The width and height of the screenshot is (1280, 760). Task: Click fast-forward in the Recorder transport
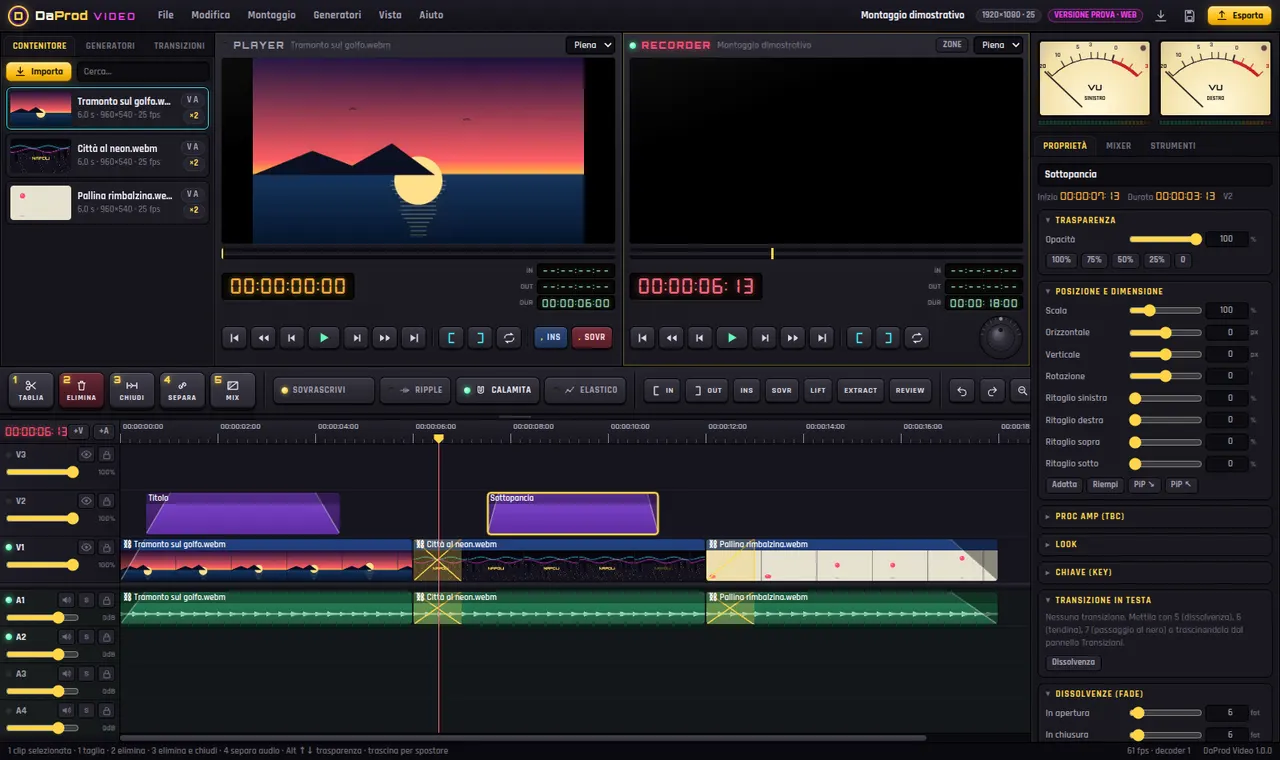(793, 338)
